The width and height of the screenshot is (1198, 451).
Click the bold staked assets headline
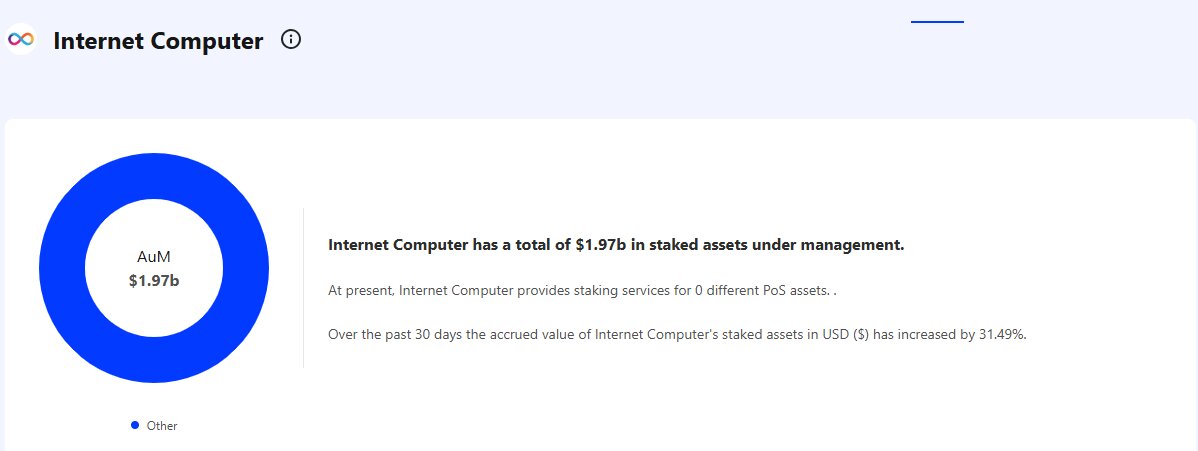tap(616, 245)
